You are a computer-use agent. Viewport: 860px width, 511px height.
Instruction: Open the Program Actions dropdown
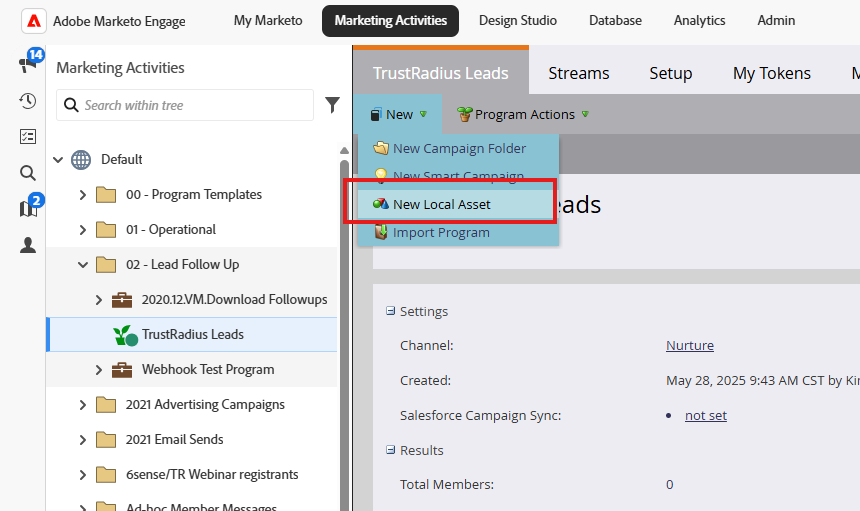click(x=523, y=114)
